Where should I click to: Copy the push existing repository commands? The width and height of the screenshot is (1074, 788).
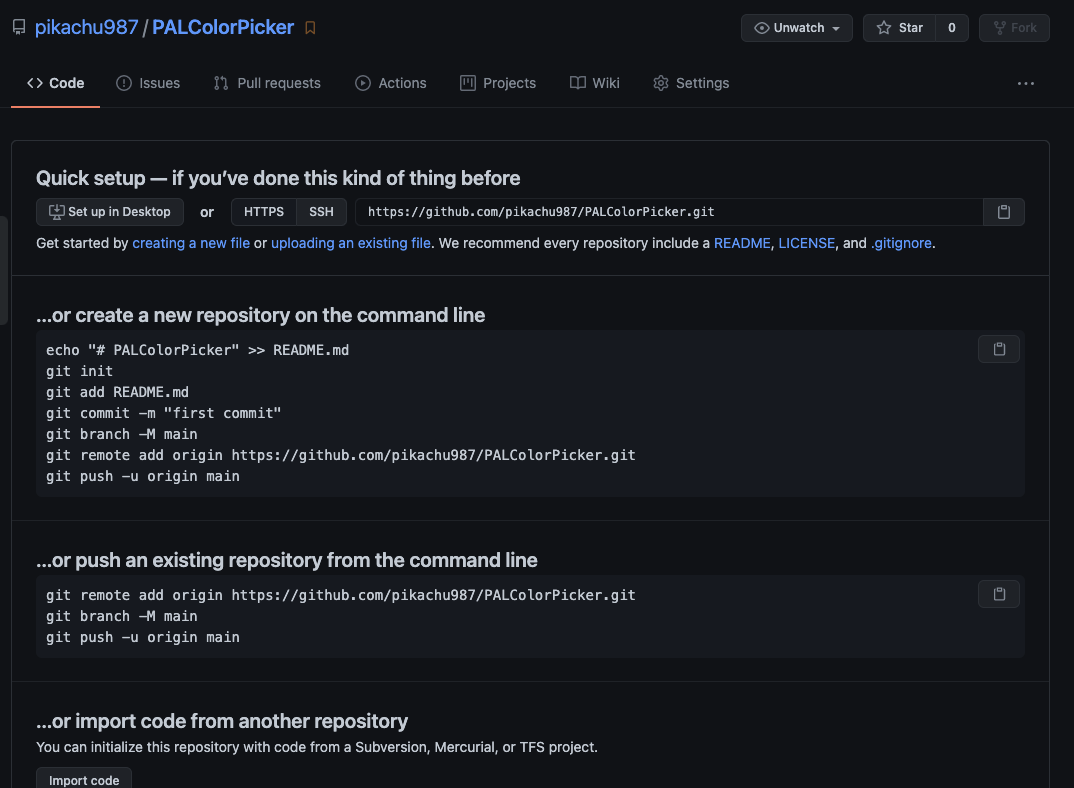click(x=999, y=594)
